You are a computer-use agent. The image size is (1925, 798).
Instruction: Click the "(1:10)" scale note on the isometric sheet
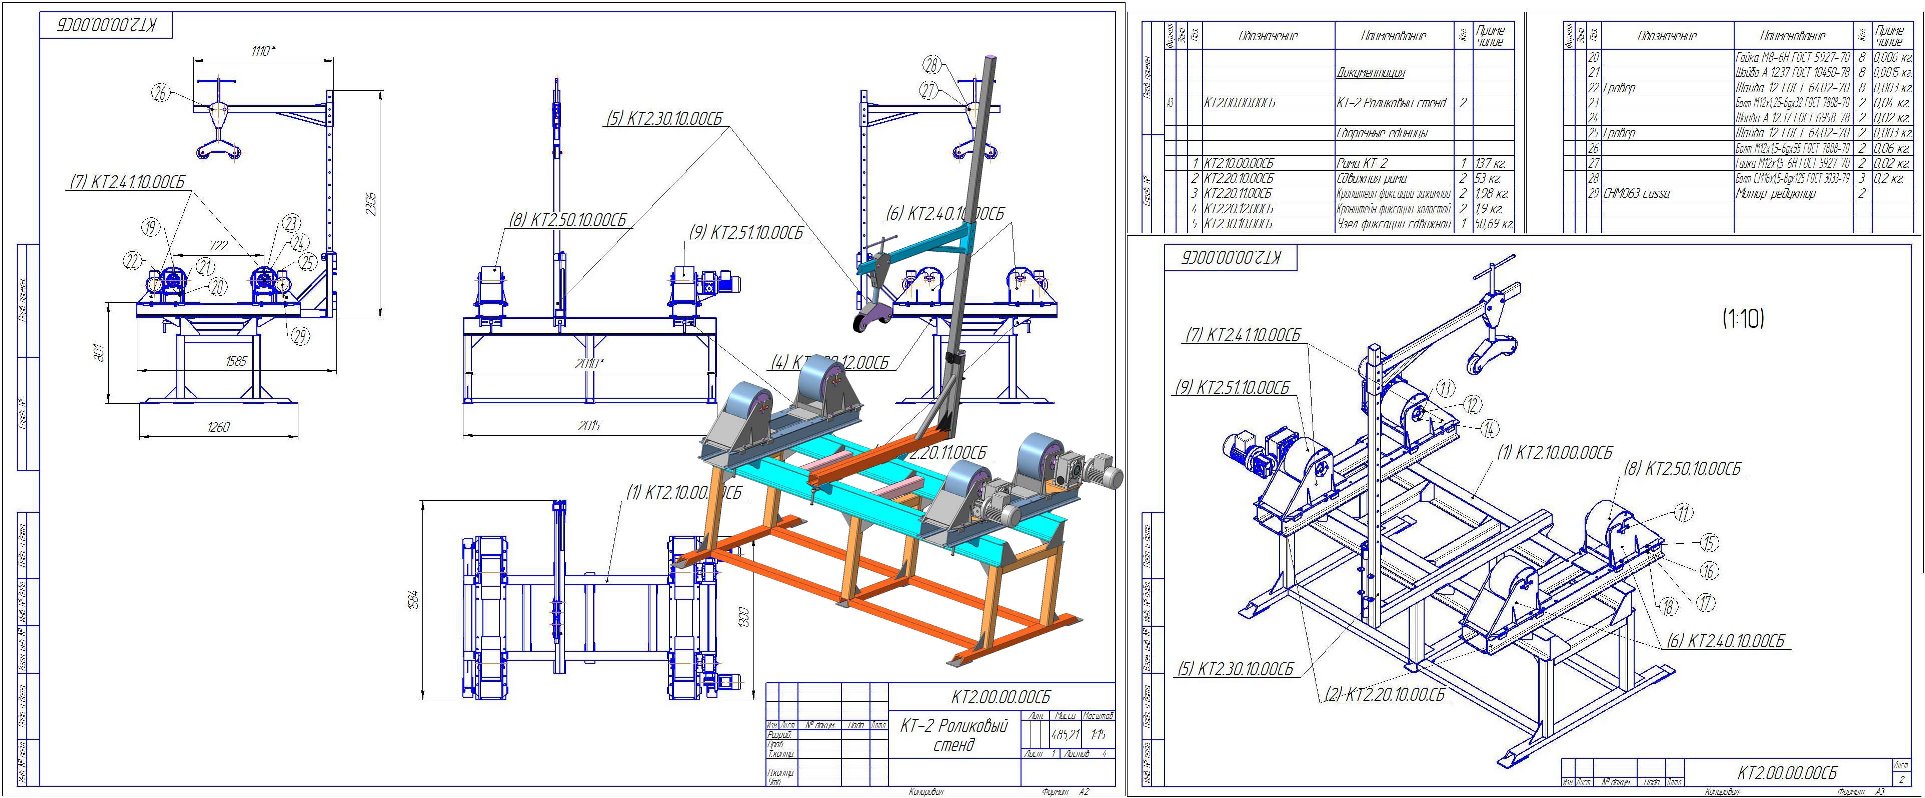1743,319
